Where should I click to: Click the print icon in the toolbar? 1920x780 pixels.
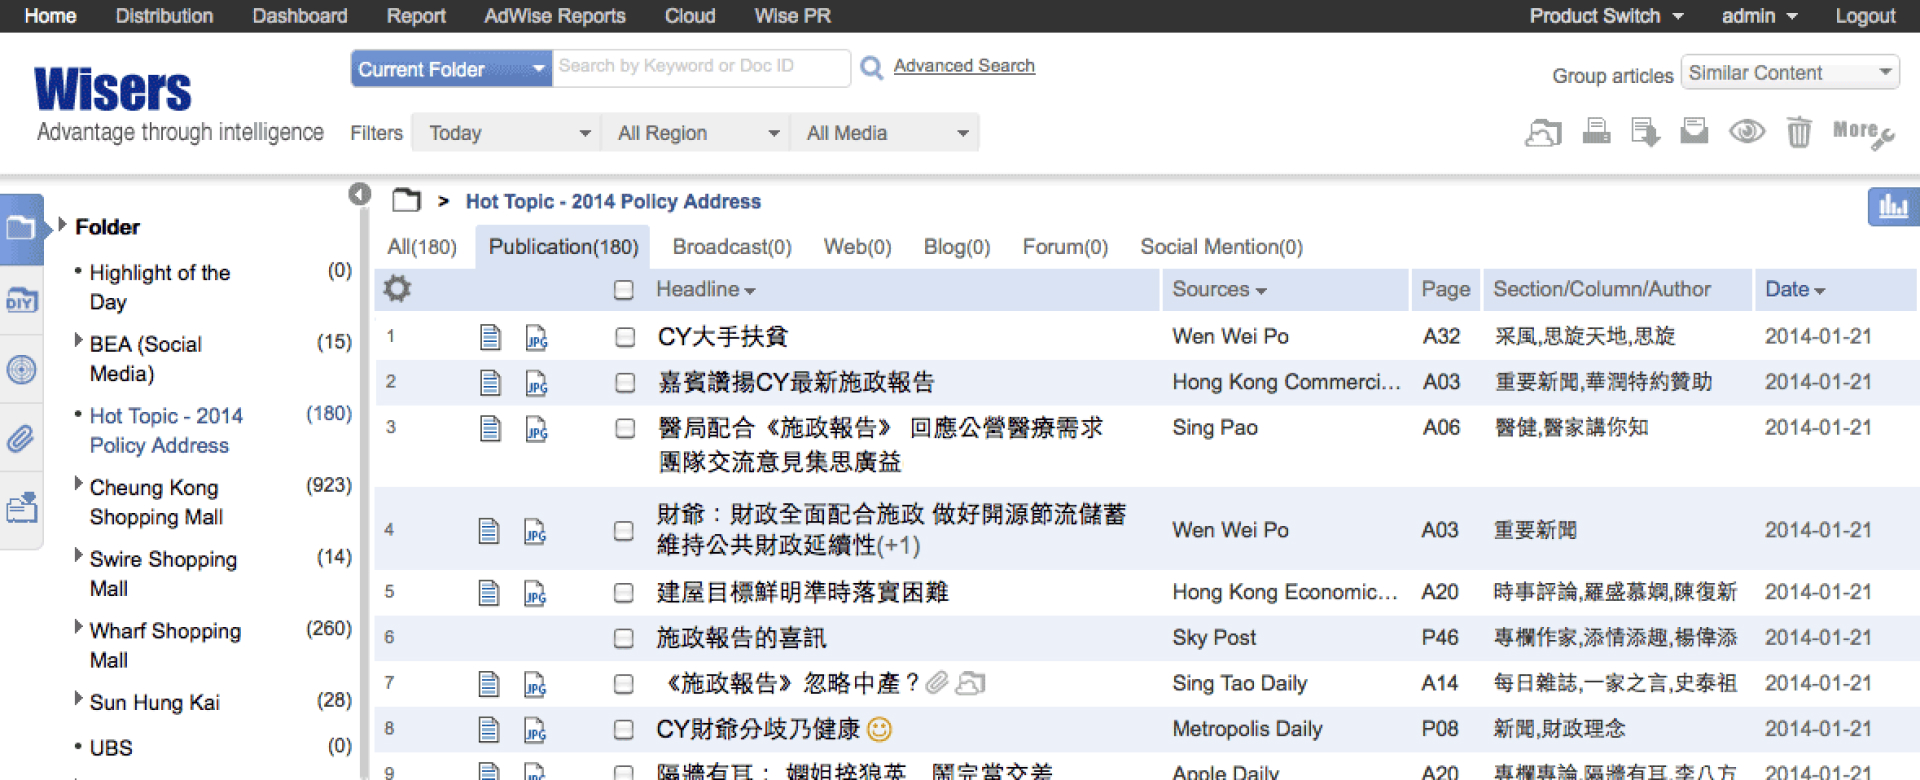(x=1596, y=132)
